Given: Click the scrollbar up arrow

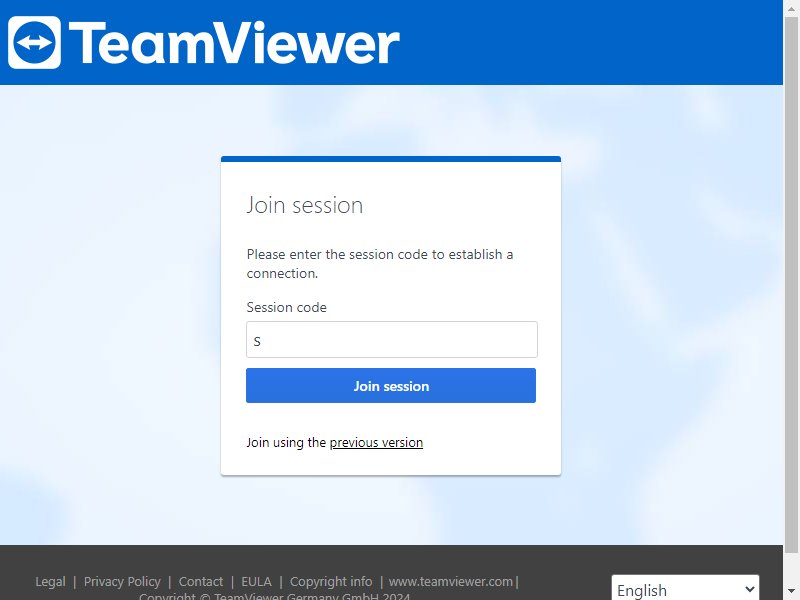Looking at the screenshot, I should (791, 8).
